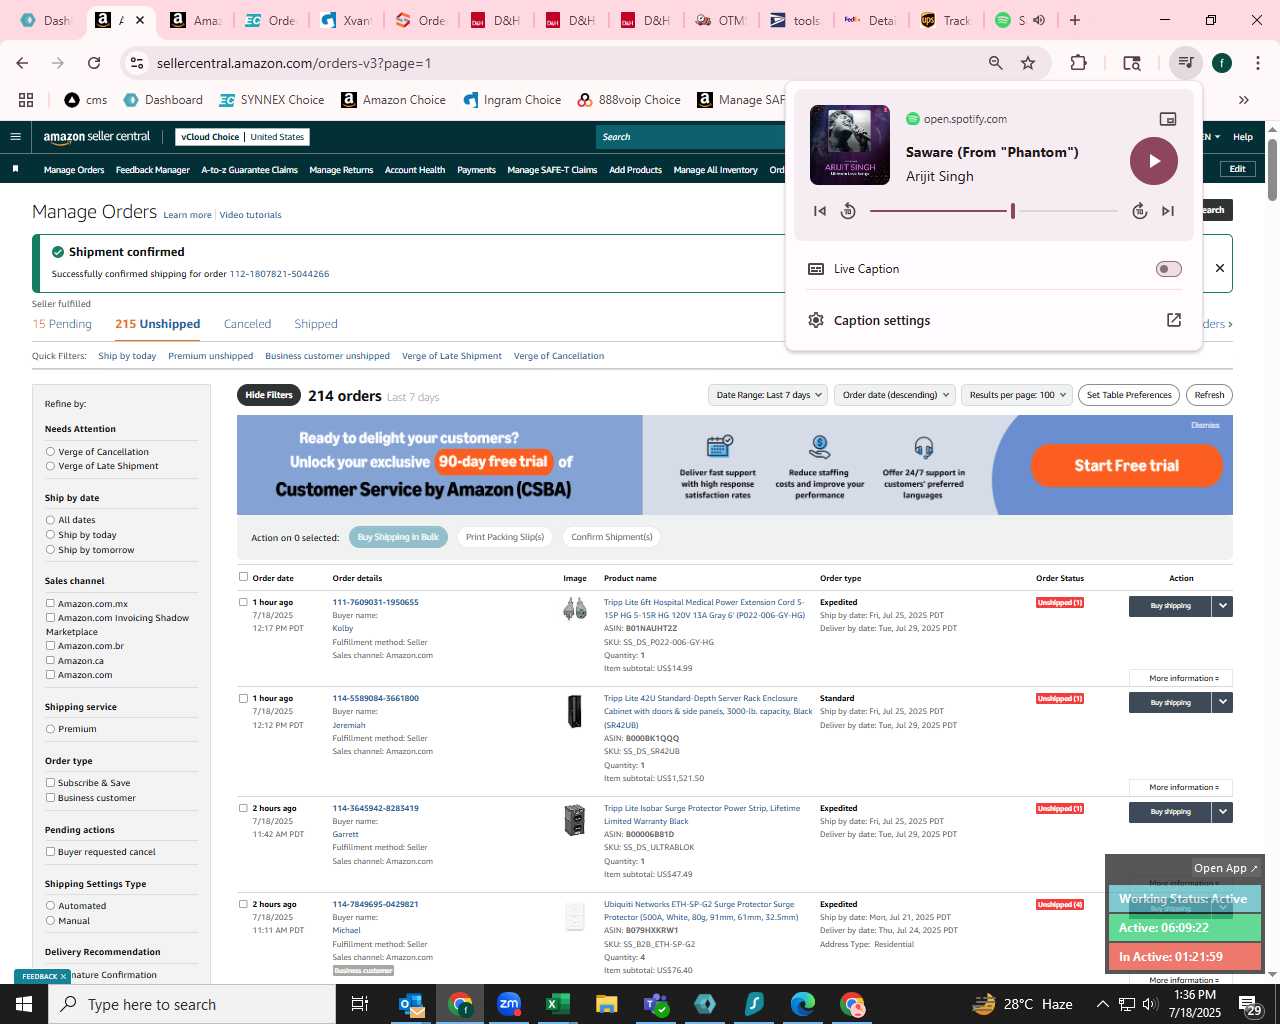Open Chrome three-dot menu
The height and width of the screenshot is (1024, 1280).
tap(1256, 63)
